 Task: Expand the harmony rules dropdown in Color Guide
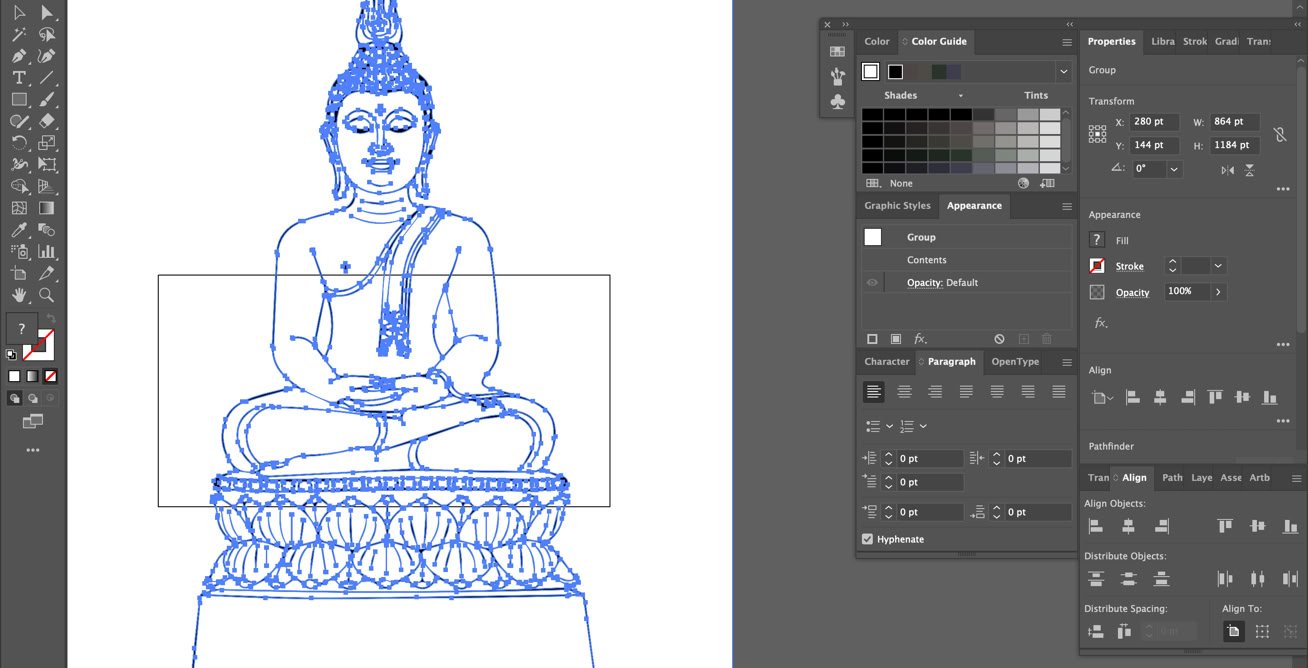[1063, 71]
